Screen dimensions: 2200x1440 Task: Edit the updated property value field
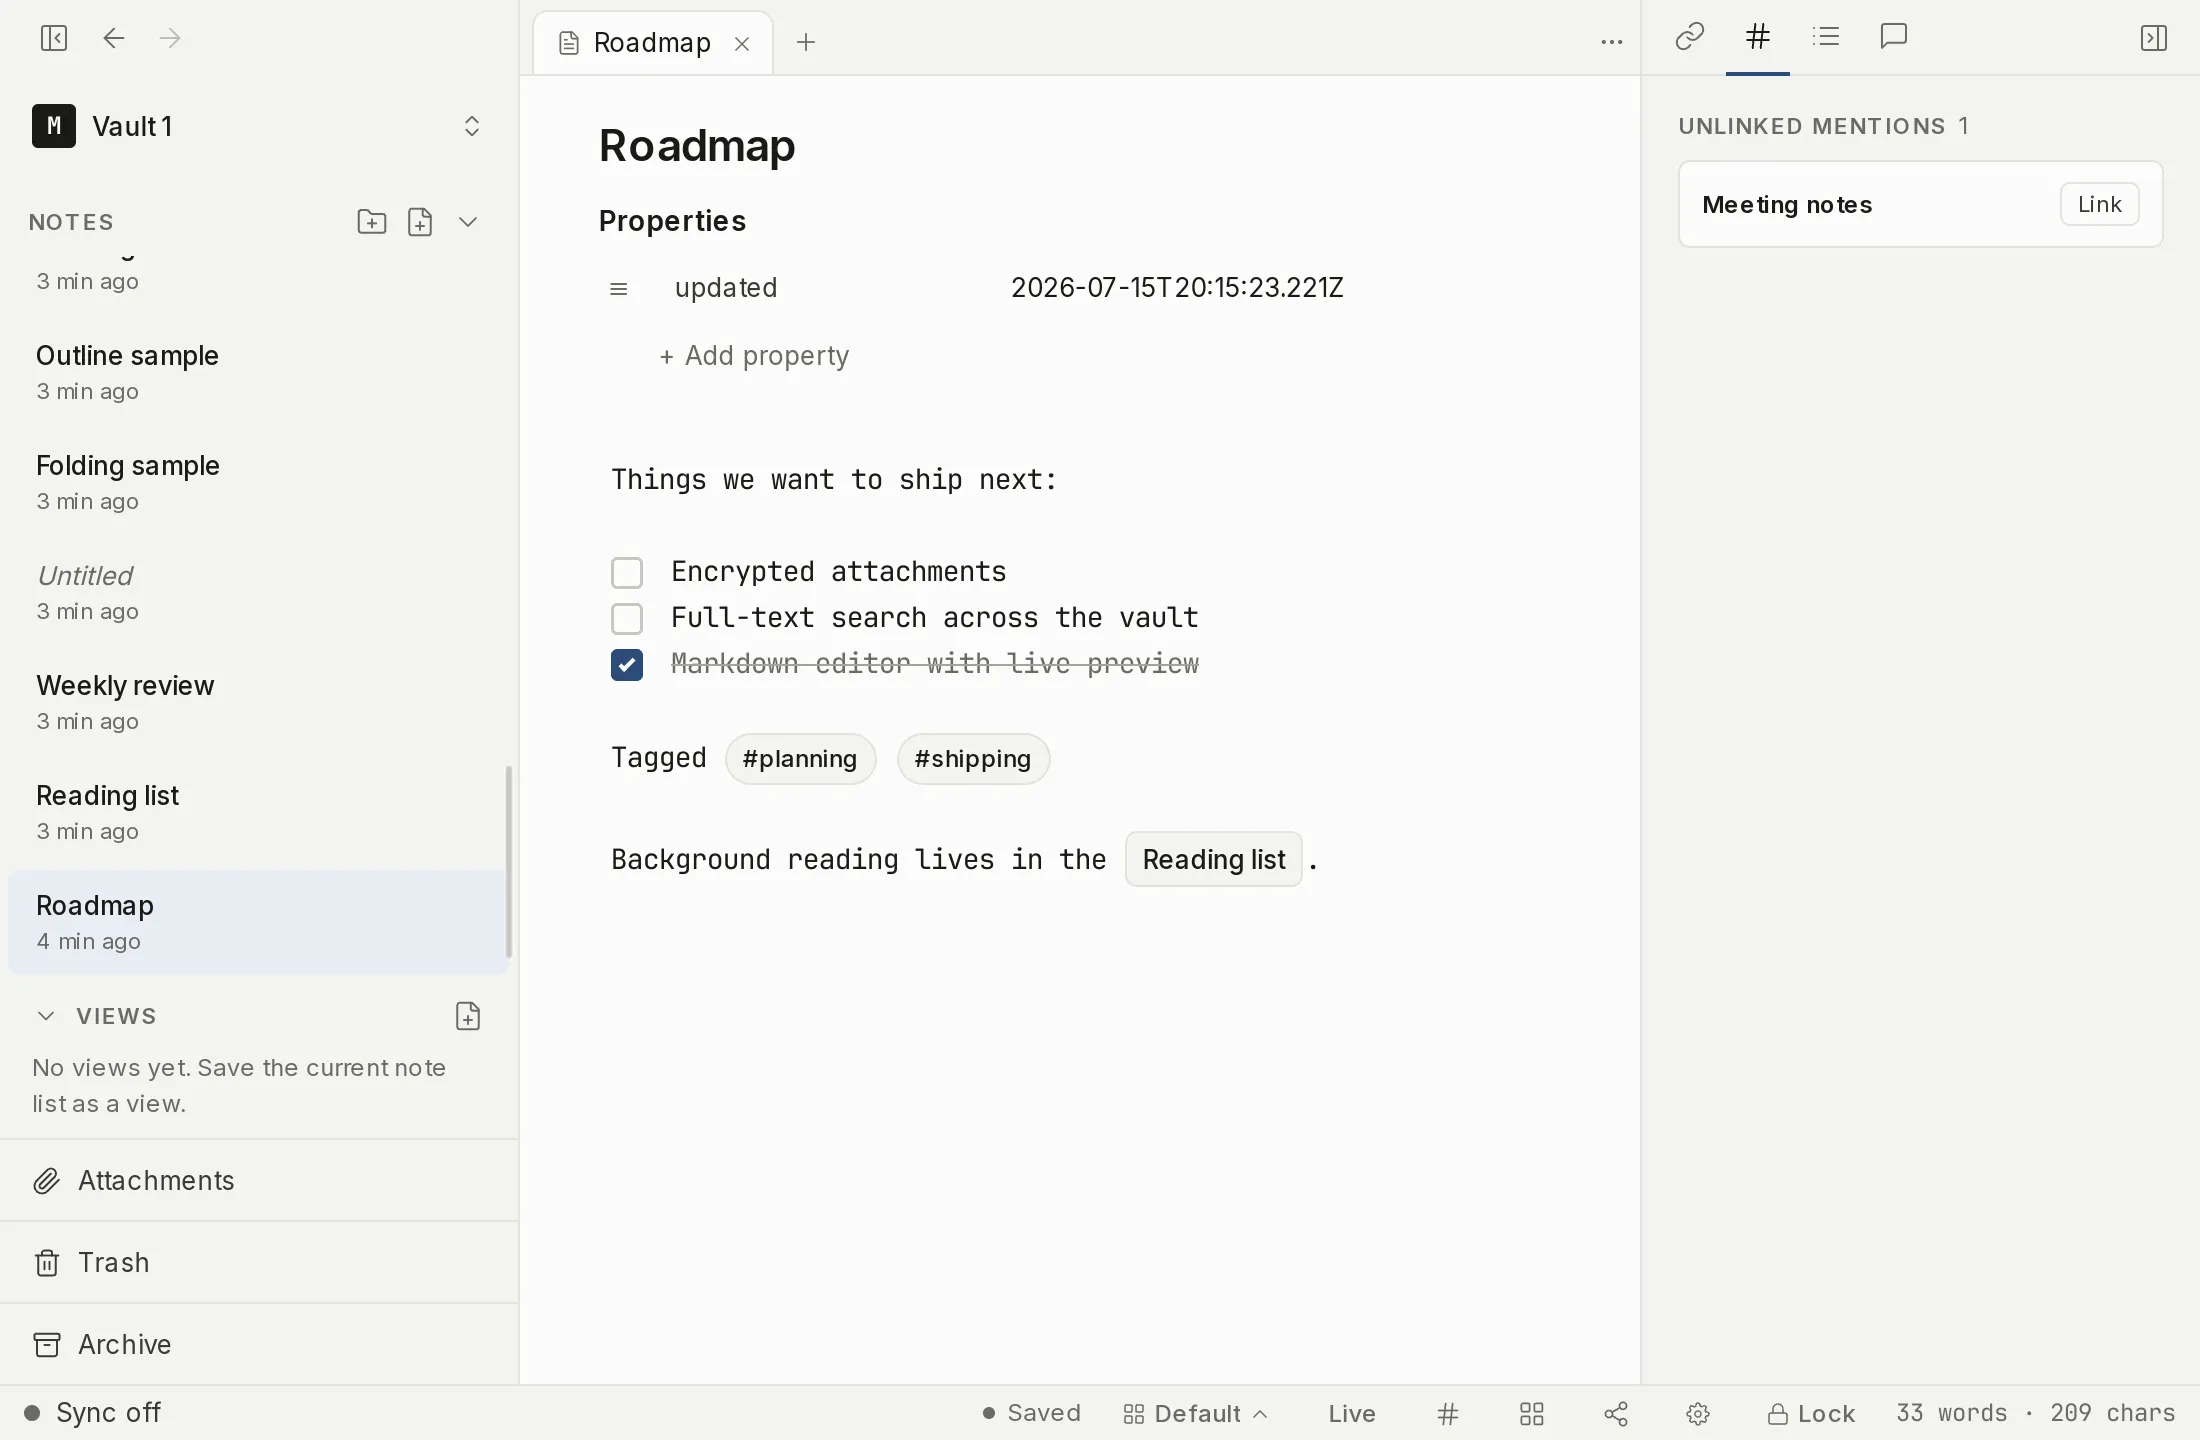coord(1177,288)
